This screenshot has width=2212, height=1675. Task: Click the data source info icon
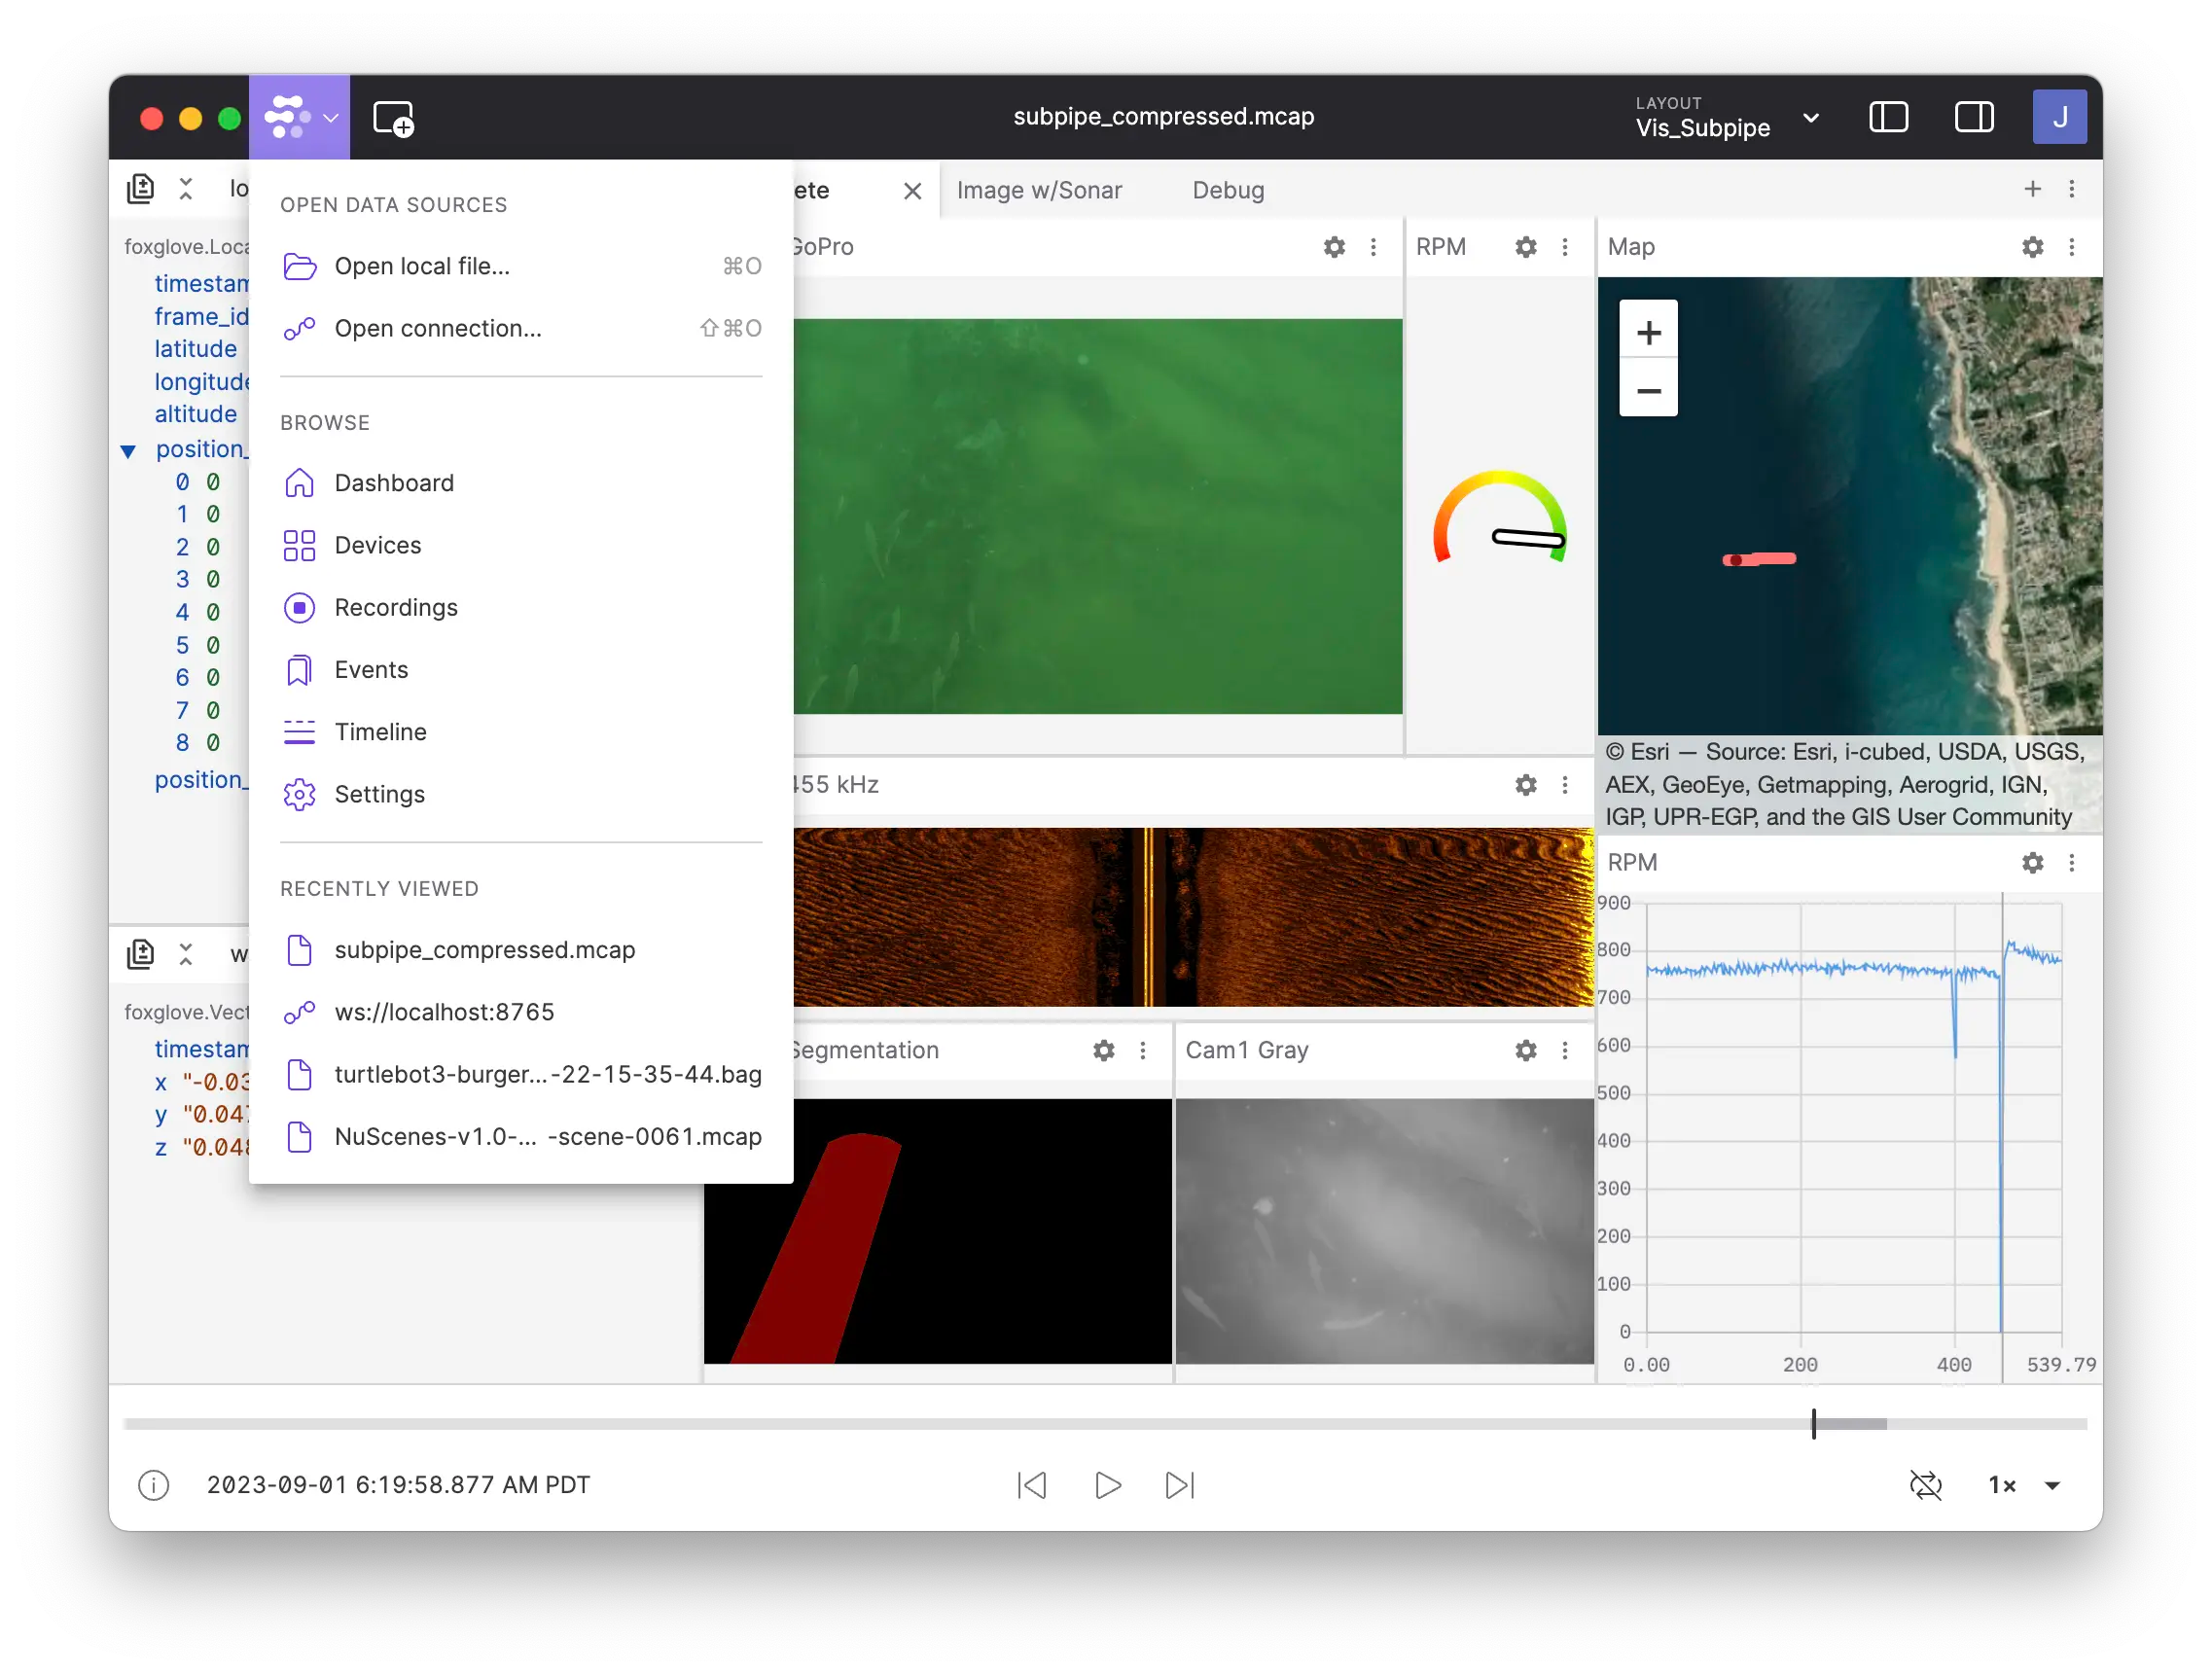point(153,1486)
